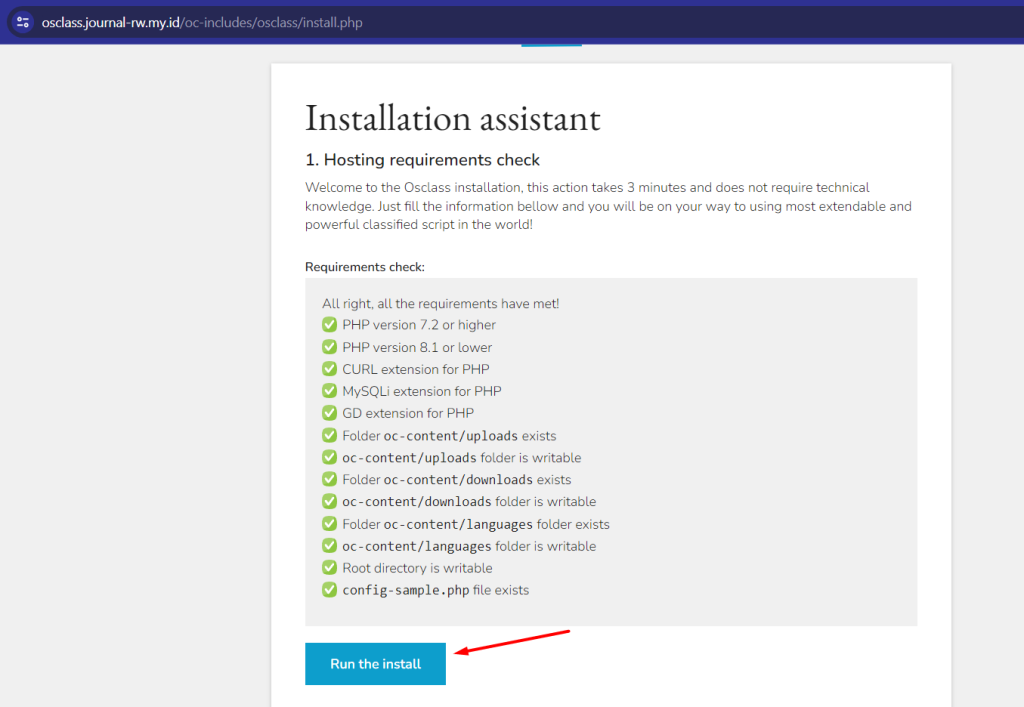
Task: Click the Installation assistant heading
Action: coord(452,118)
